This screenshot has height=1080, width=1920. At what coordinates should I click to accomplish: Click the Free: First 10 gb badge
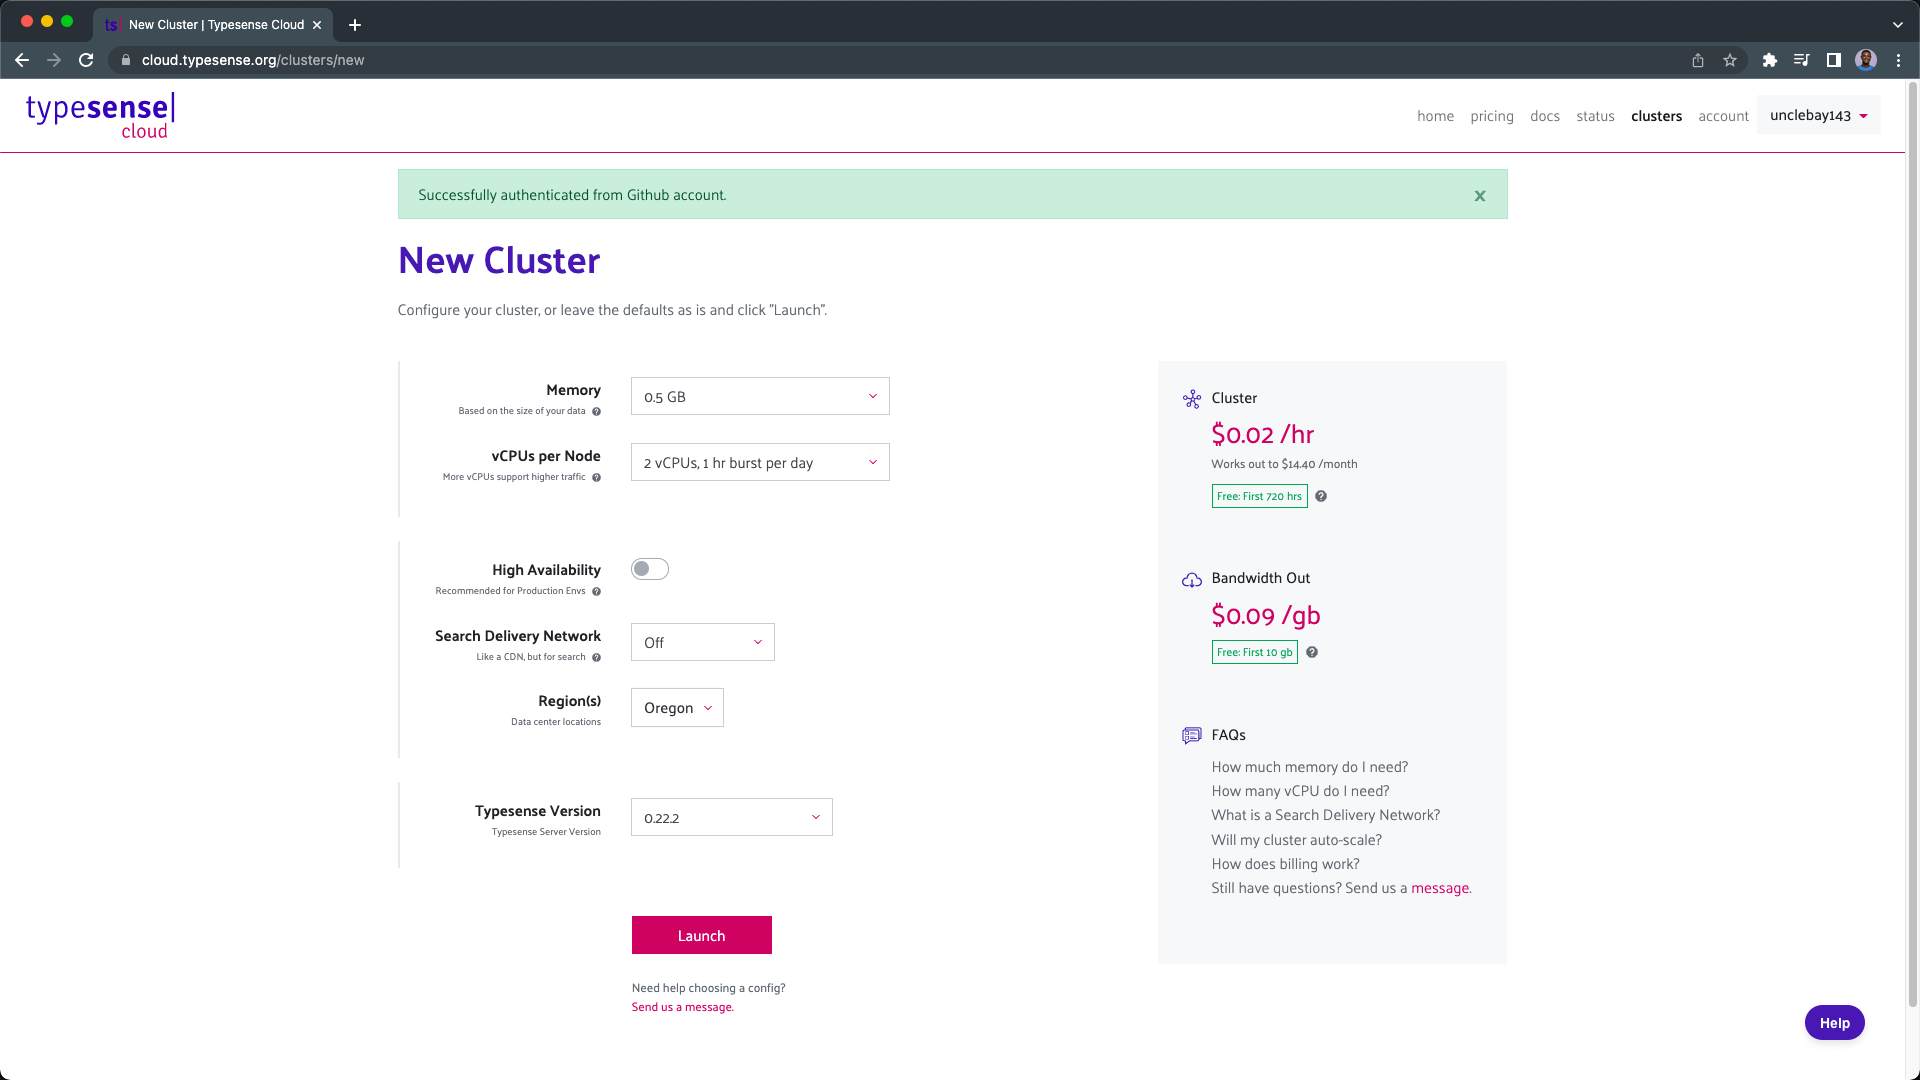click(1254, 652)
